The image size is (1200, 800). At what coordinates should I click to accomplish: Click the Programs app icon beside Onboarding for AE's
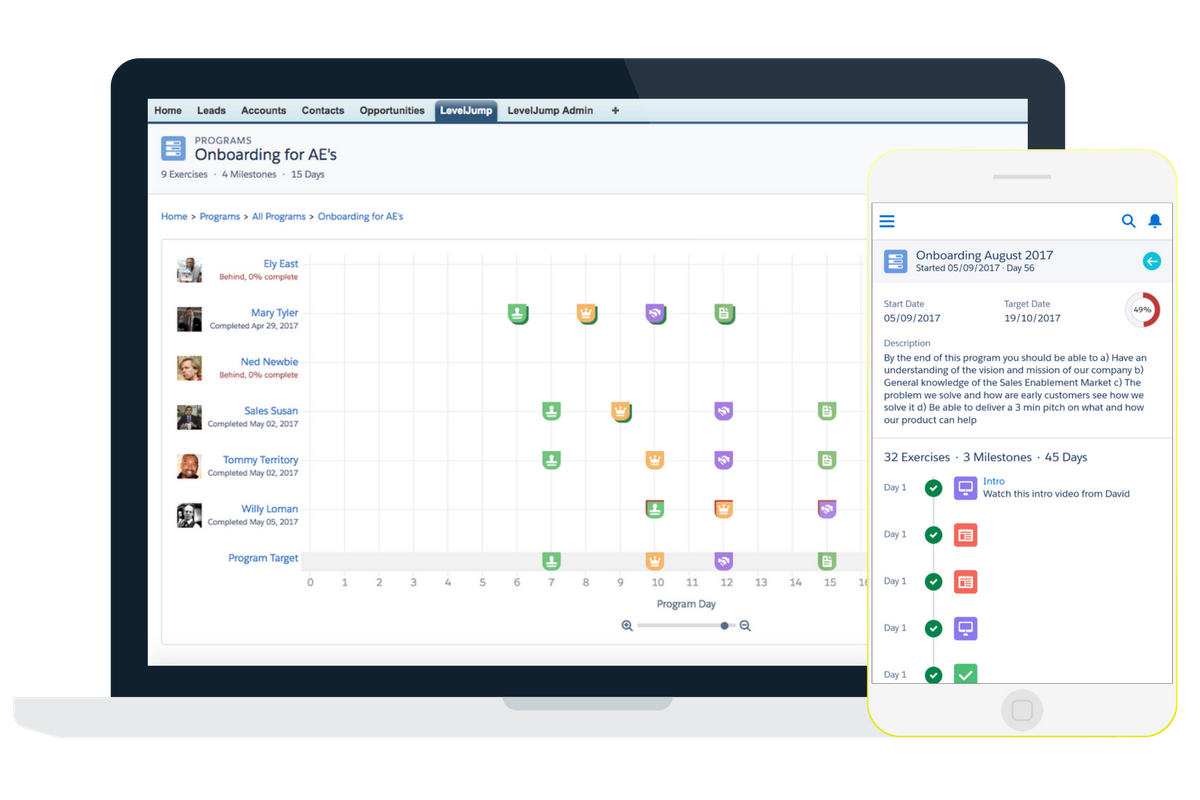click(173, 147)
